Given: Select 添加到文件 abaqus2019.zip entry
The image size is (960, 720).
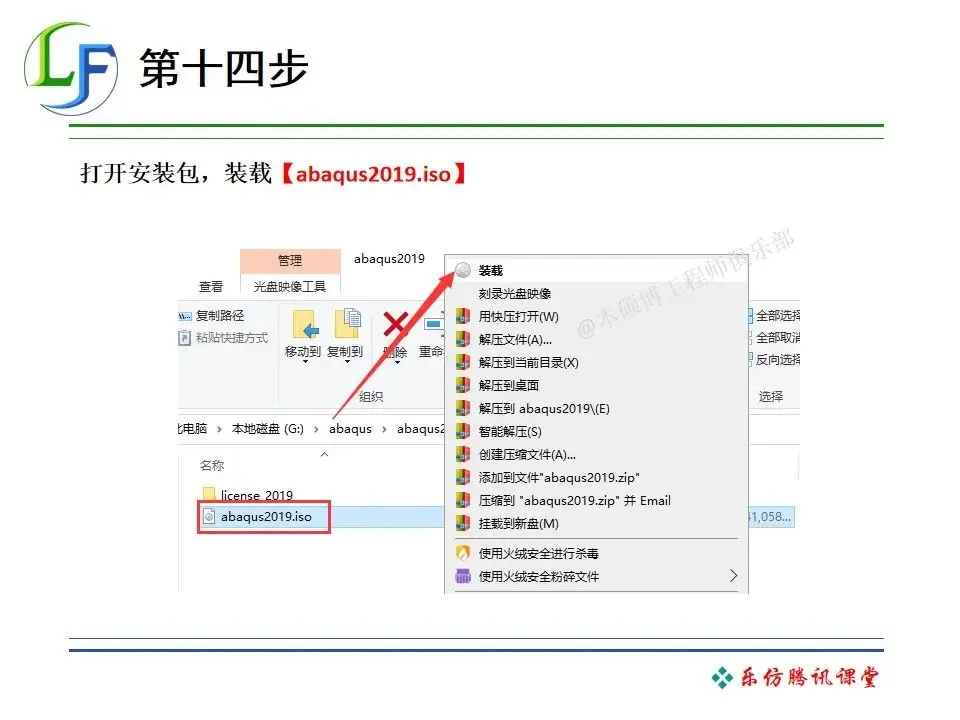Looking at the screenshot, I should 597,478.
